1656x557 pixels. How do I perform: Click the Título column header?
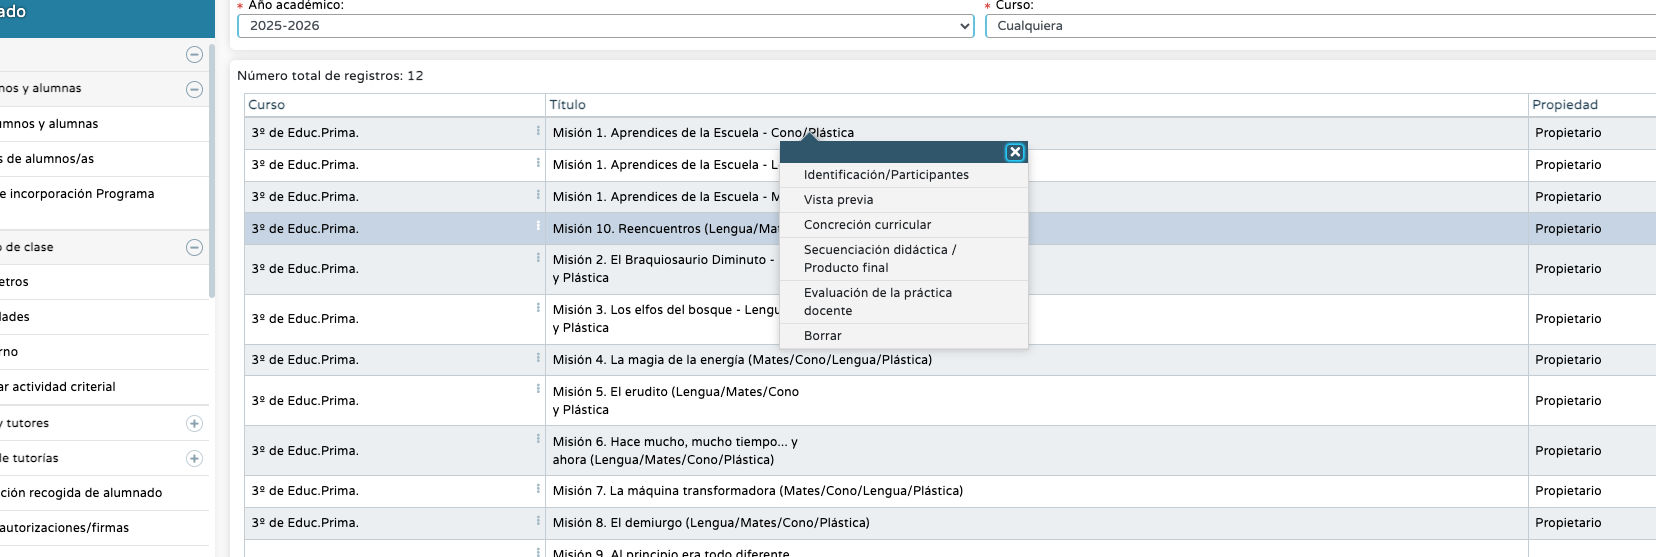[x=567, y=105]
